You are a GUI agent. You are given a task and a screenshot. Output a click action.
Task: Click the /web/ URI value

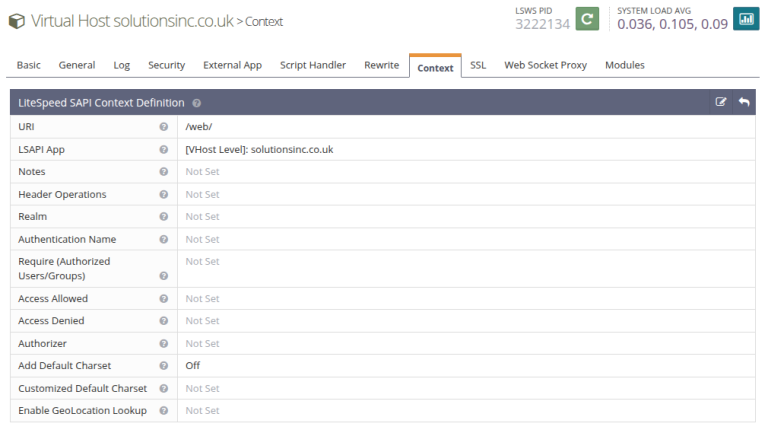(198, 127)
